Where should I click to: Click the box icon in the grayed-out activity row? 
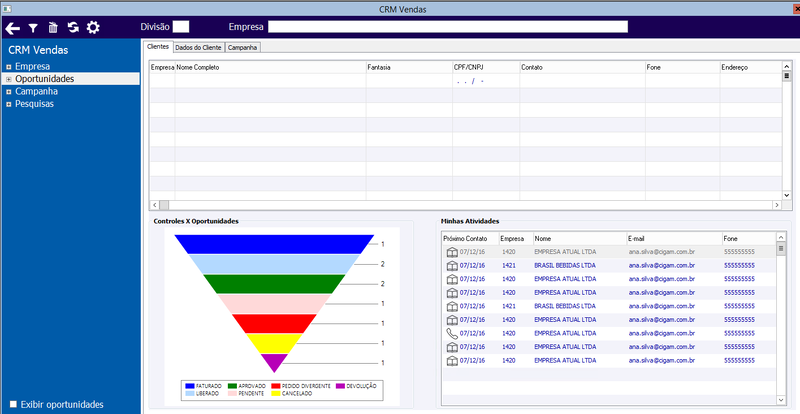click(452, 252)
